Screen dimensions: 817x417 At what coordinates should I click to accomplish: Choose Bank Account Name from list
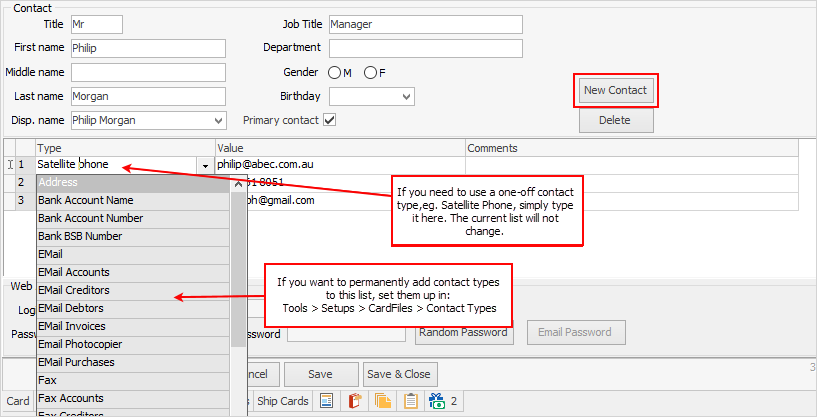(x=133, y=201)
